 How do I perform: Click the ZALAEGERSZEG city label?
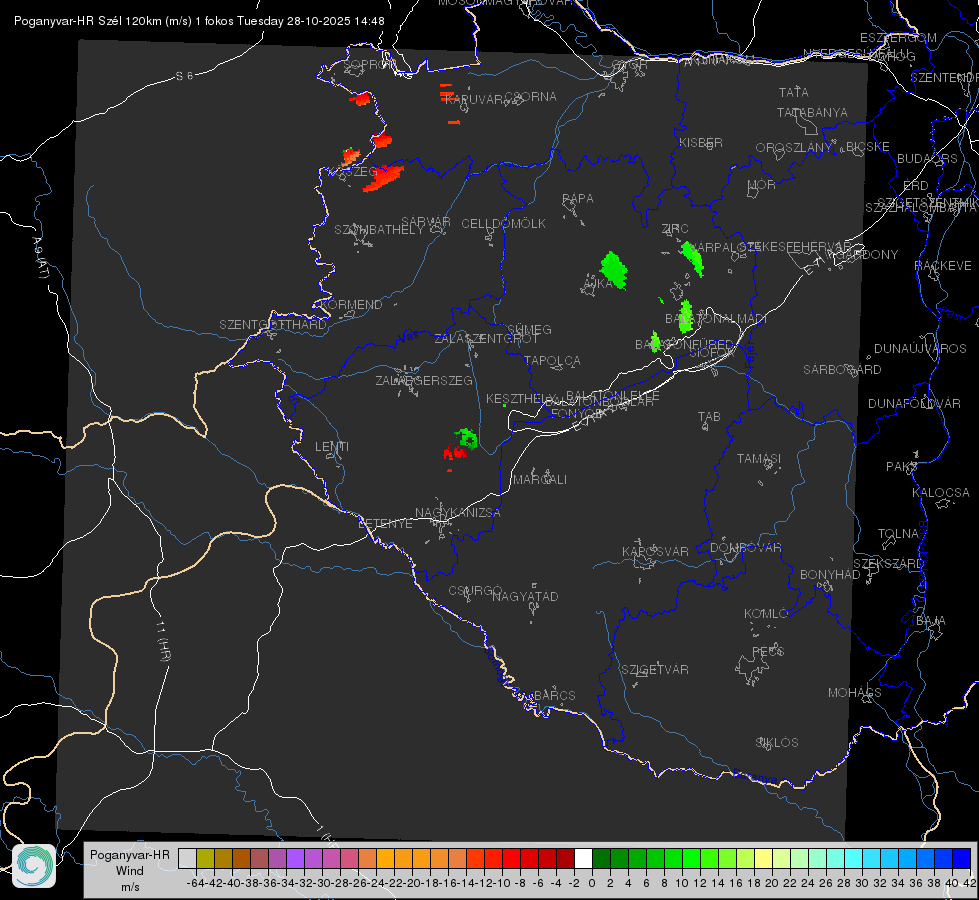coord(424,380)
